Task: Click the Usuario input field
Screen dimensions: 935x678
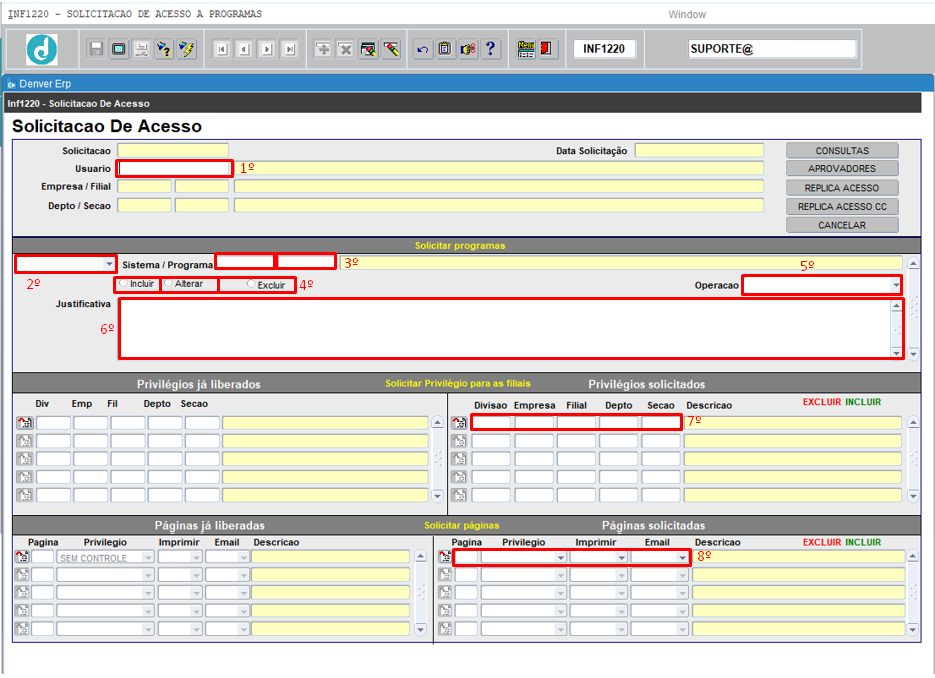Action: pos(174,169)
